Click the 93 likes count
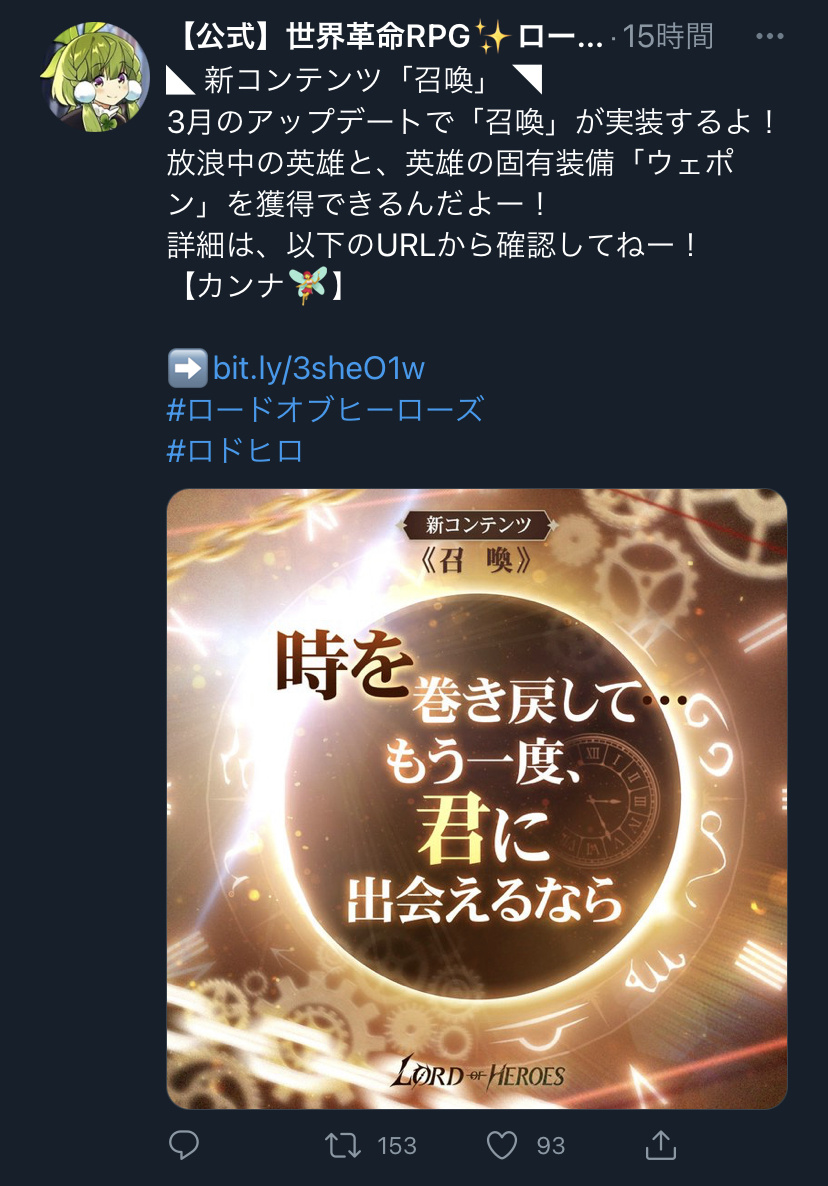Viewport: 828px width, 1186px height. (550, 1146)
